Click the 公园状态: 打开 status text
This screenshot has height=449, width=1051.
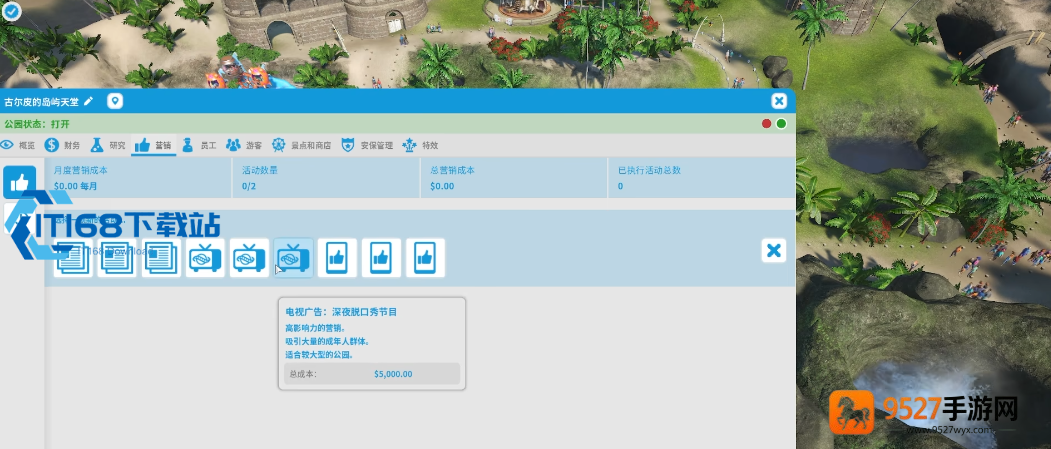click(x=37, y=124)
